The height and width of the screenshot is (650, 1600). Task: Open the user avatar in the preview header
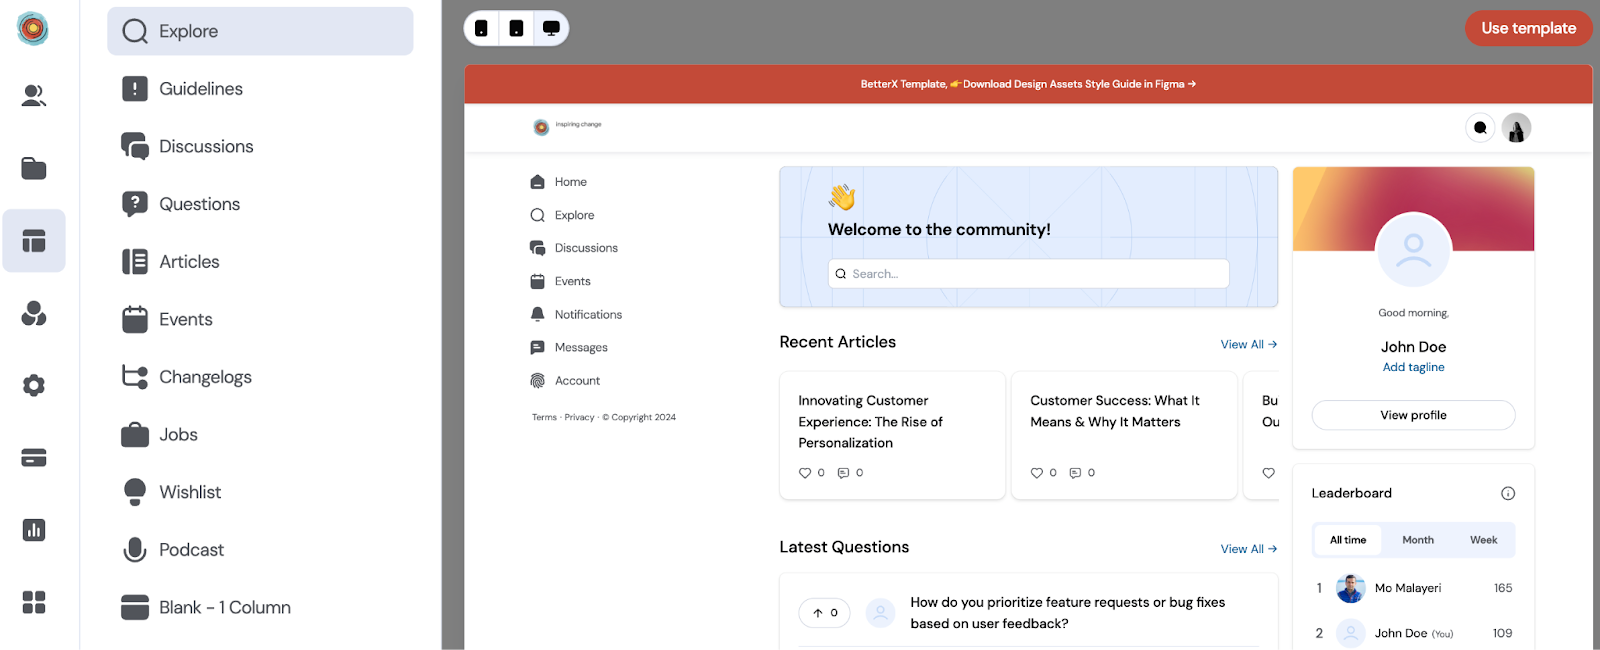tap(1516, 128)
